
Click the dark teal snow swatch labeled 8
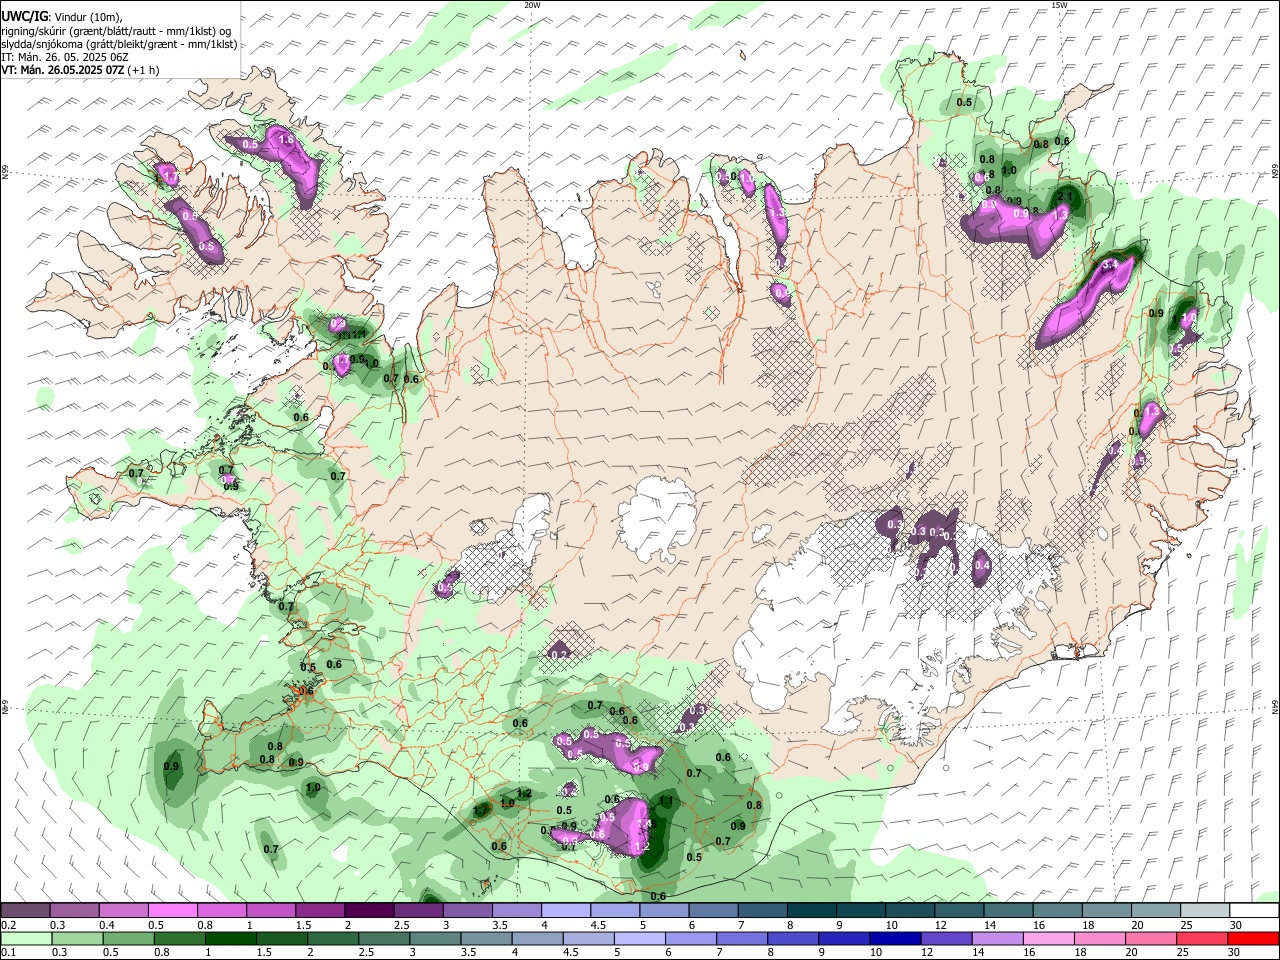(x=810, y=911)
